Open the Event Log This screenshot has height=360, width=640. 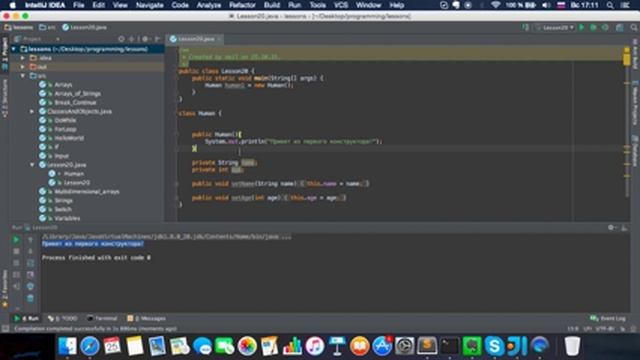[x=608, y=318]
